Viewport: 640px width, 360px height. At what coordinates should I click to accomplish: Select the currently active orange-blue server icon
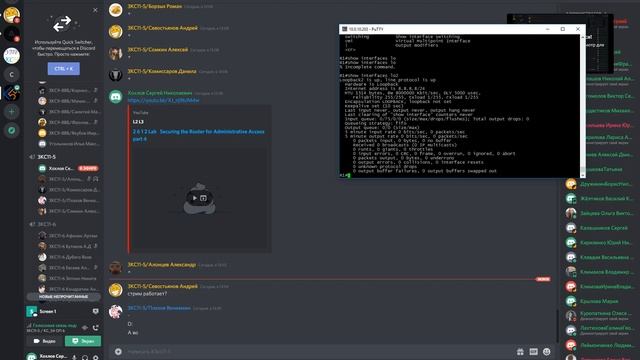(11, 93)
